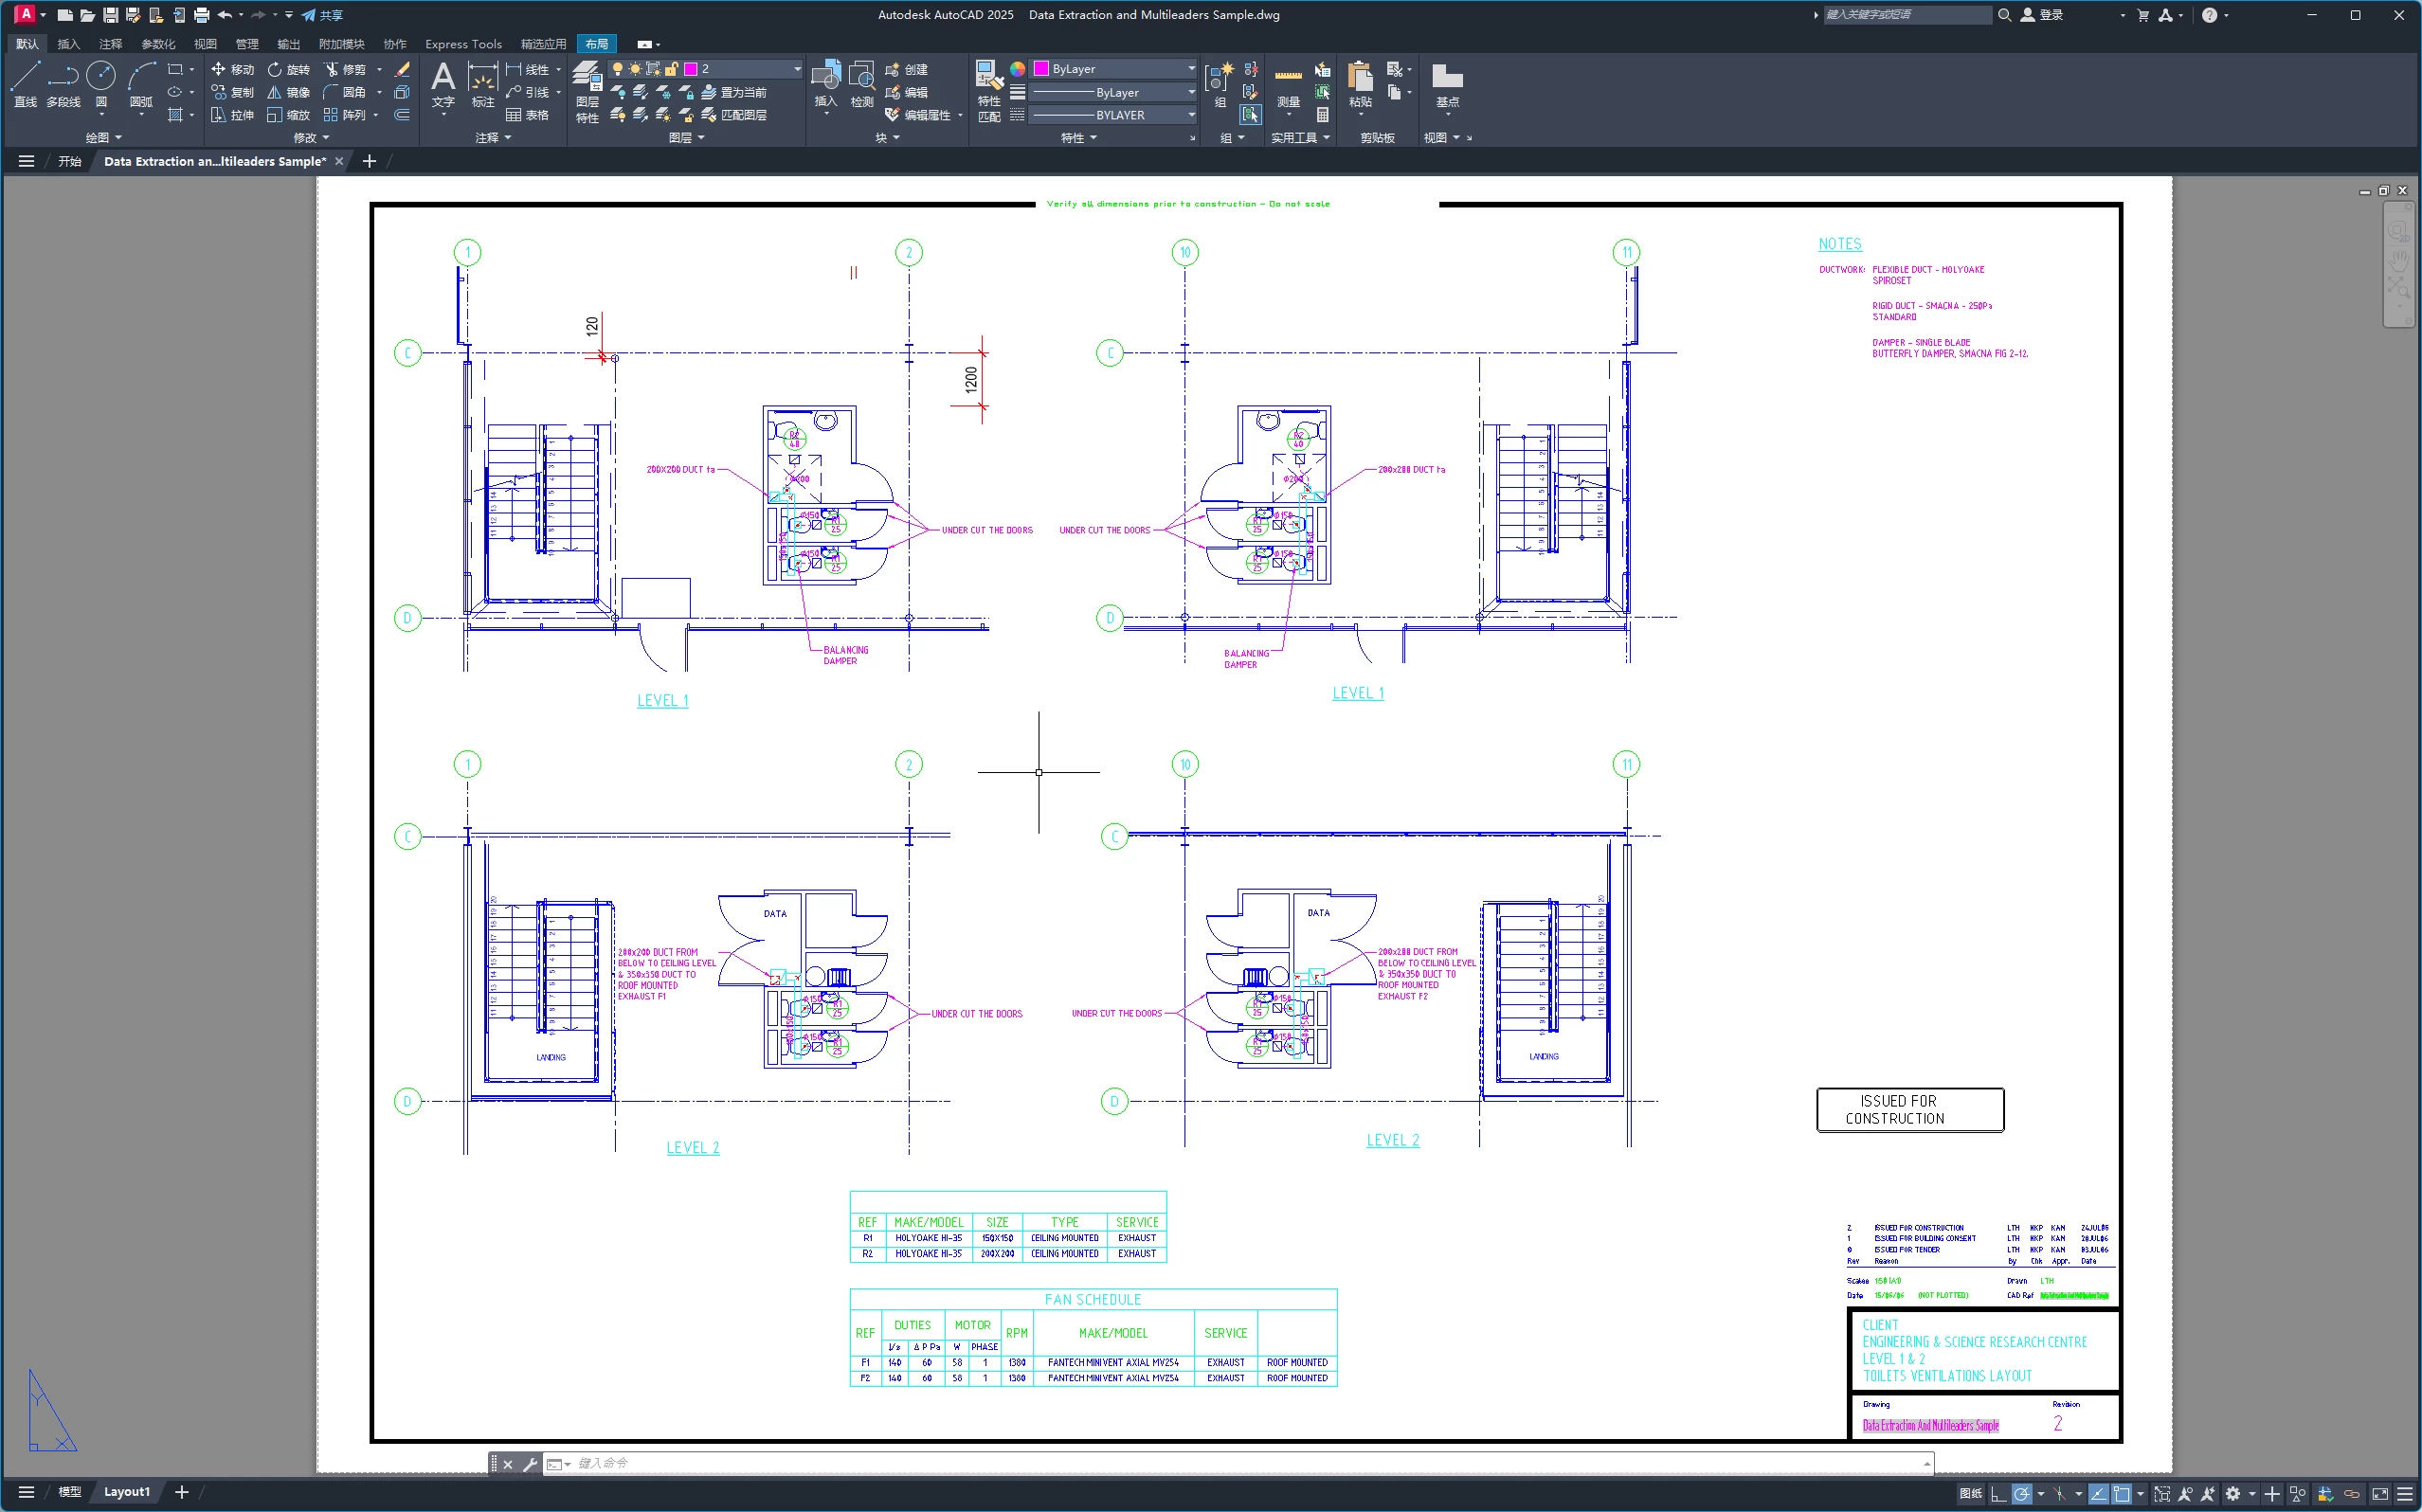Select the Polyline (多段线) tool
Viewport: 2422px width, 1512px height.
(63, 84)
